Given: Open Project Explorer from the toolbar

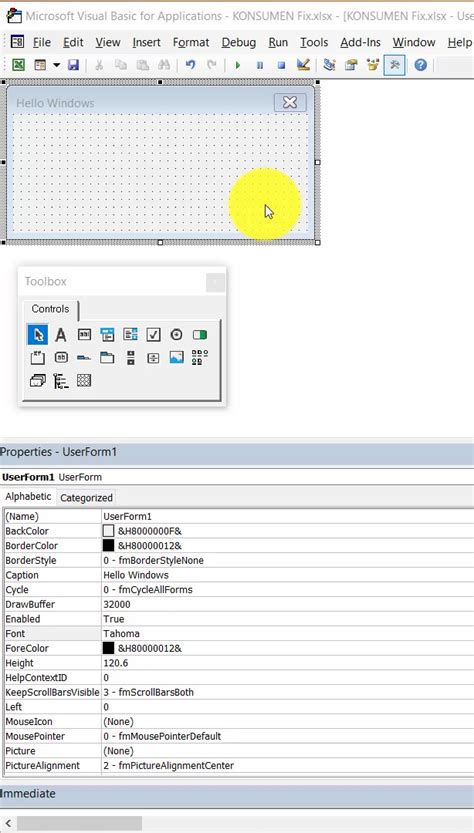Looking at the screenshot, I should tap(329, 65).
